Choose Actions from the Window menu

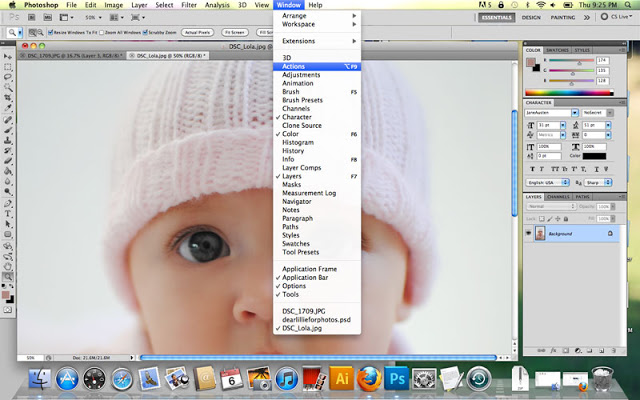pyautogui.click(x=317, y=66)
